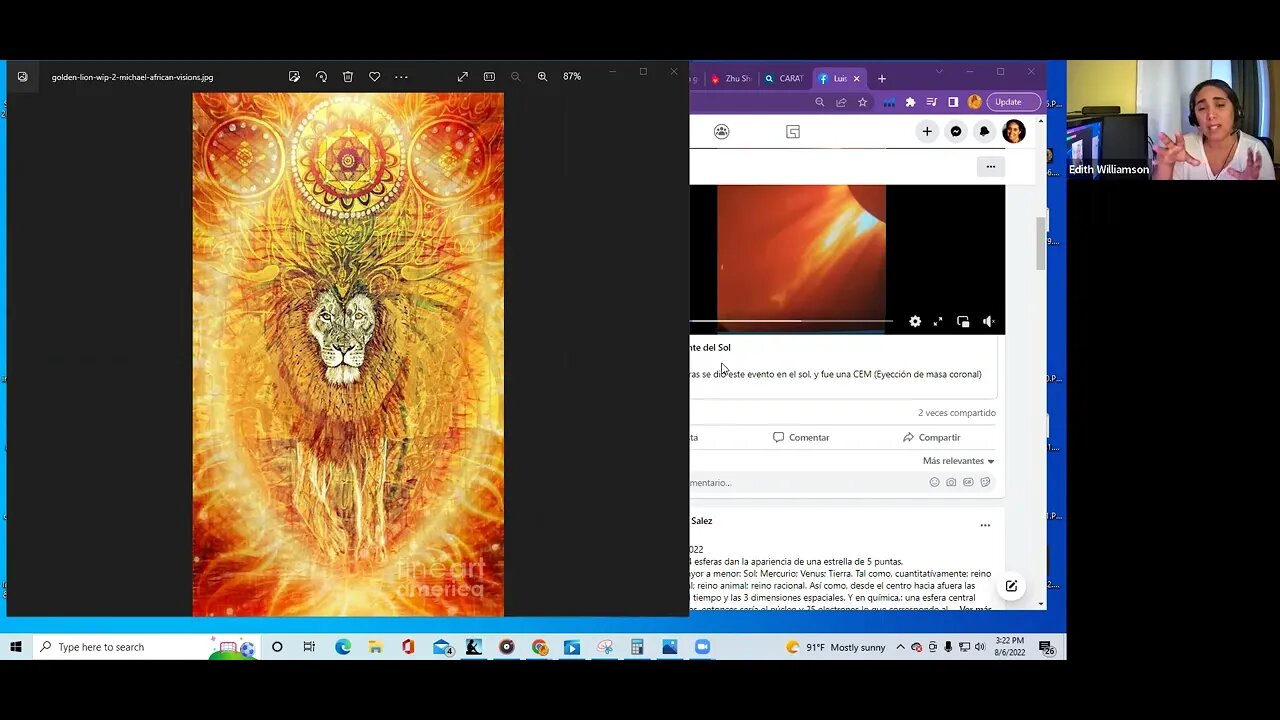1280x720 pixels.
Task: Delete the golden-lion image with the trash icon
Action: point(348,76)
